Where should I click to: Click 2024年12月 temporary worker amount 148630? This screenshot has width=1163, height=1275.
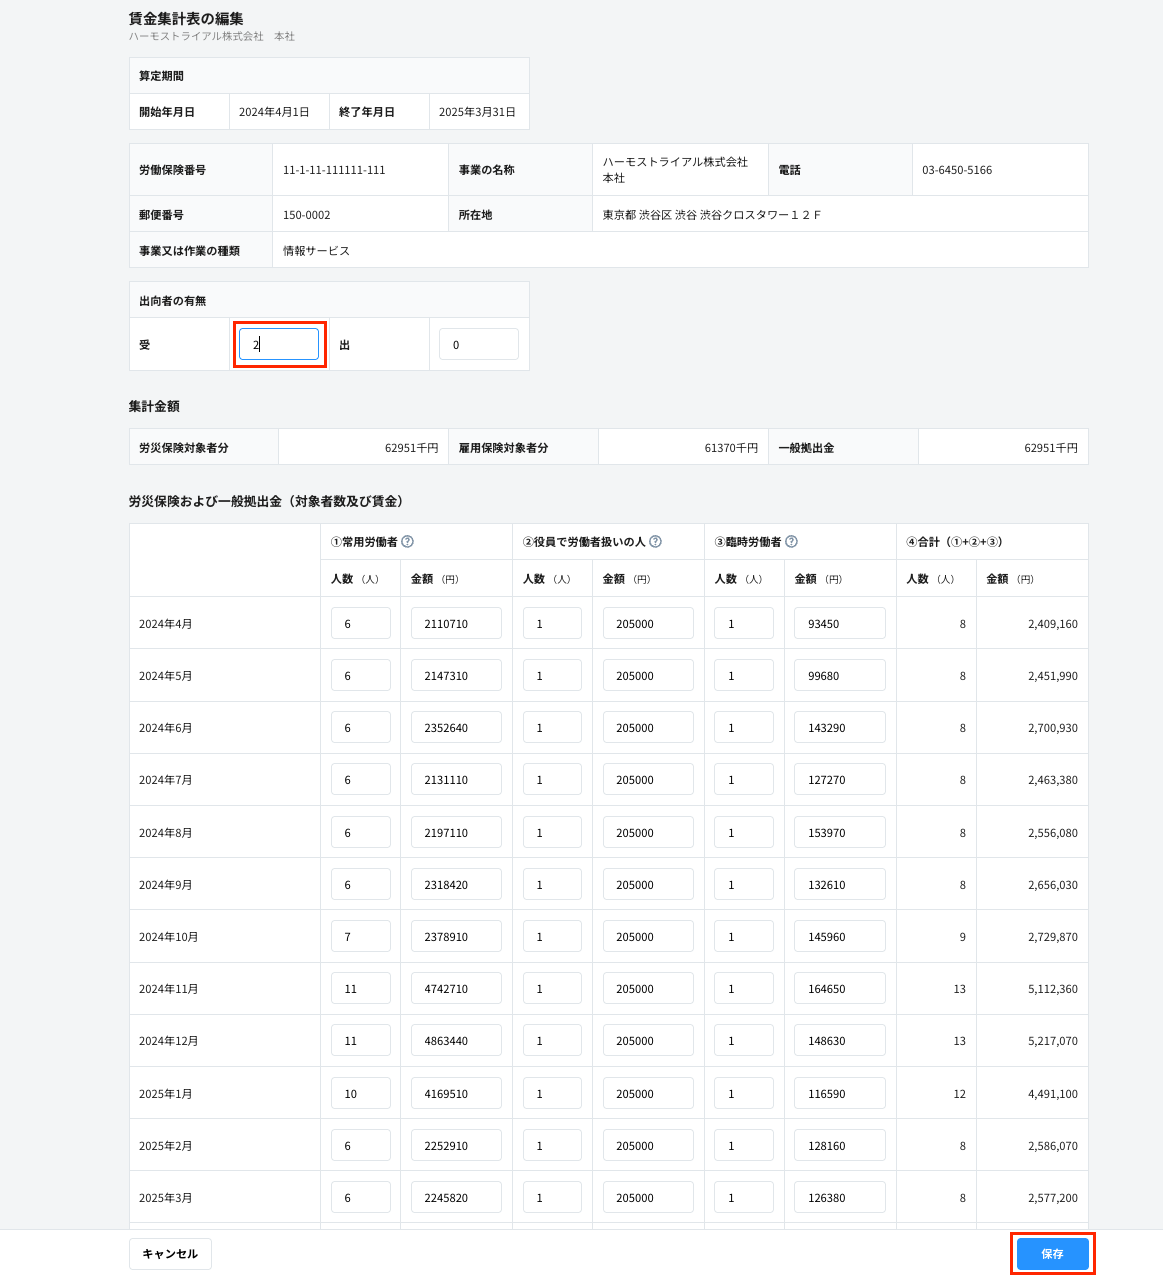point(839,1040)
